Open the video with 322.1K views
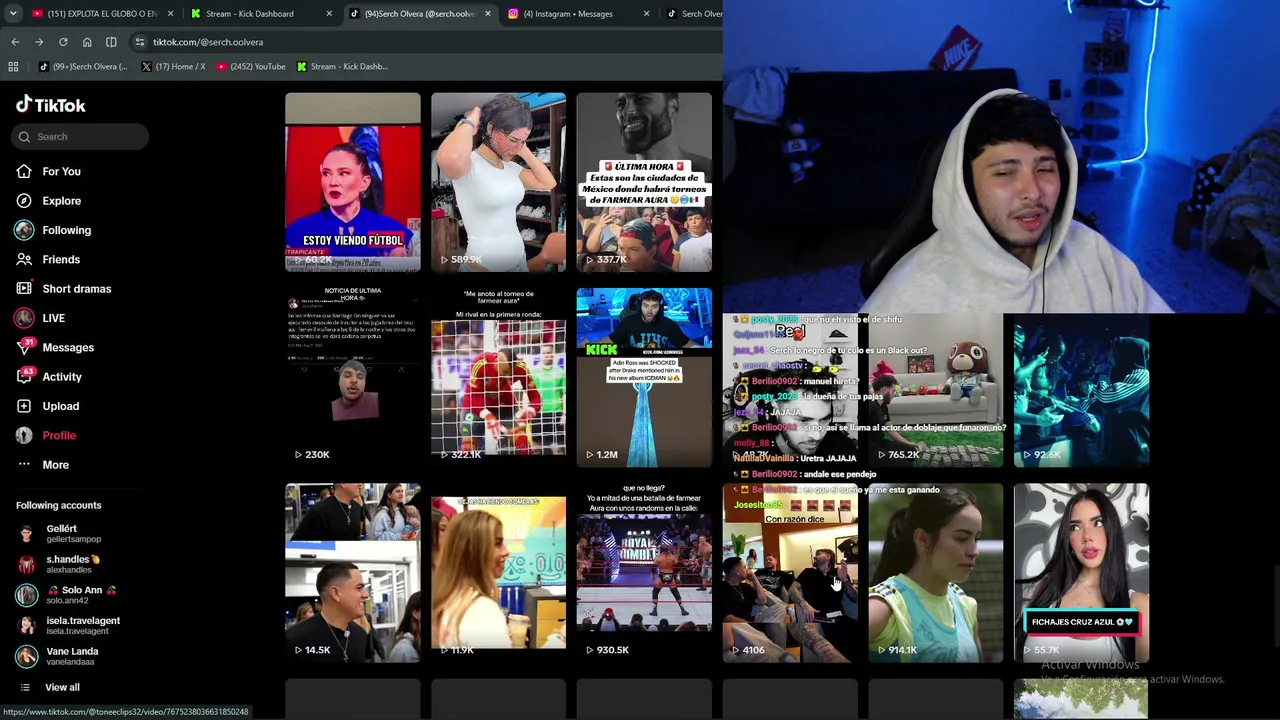 [498, 378]
